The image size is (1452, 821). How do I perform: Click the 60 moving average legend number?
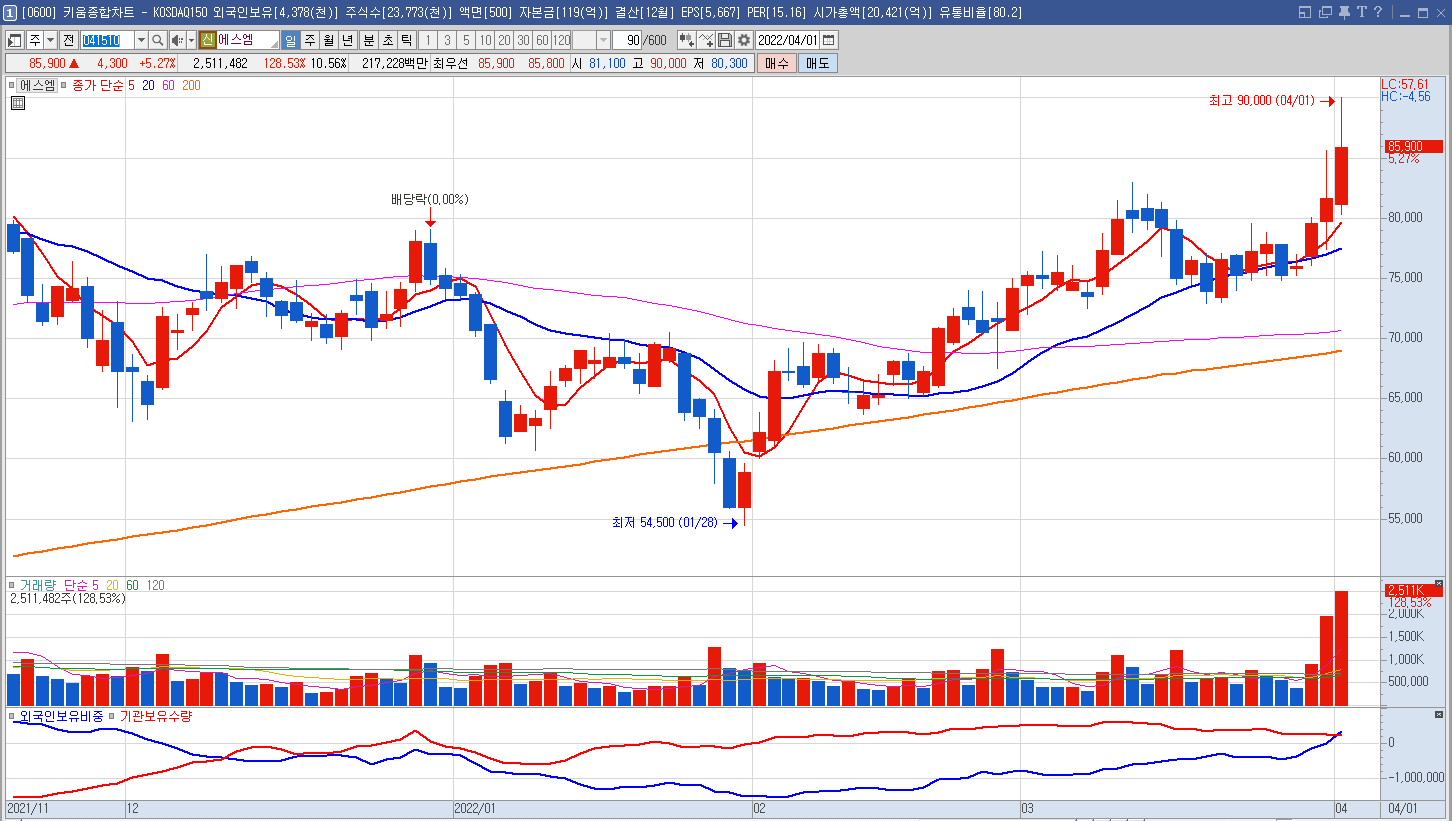pos(168,85)
